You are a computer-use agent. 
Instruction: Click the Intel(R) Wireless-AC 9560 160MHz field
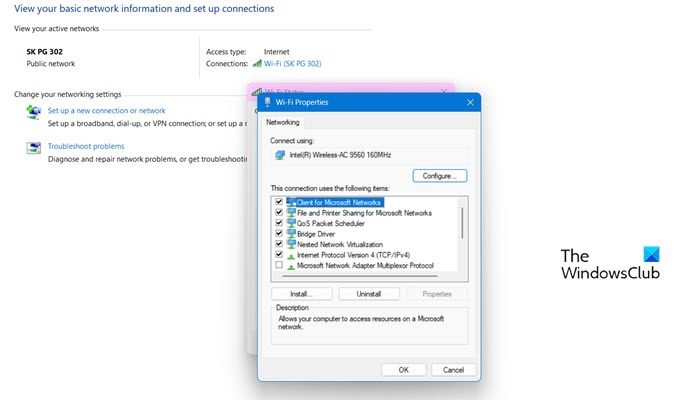point(369,155)
